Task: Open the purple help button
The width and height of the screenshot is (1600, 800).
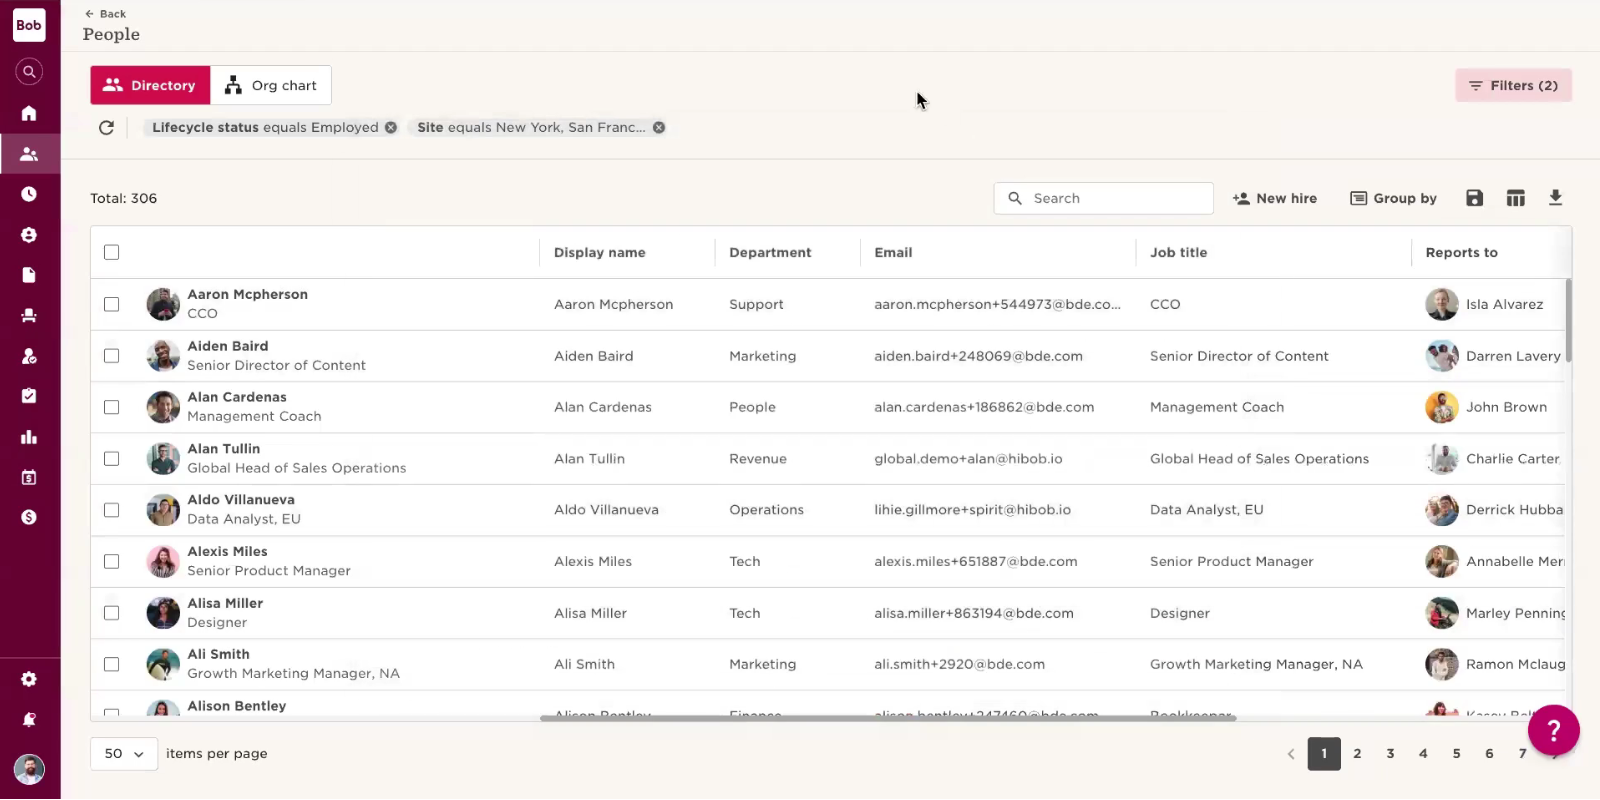Action: tap(1553, 731)
